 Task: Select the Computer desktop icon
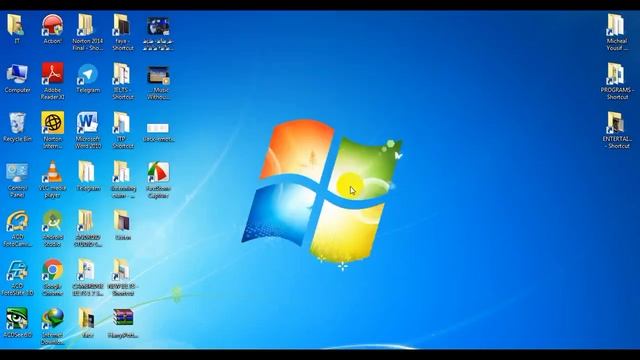click(x=17, y=78)
